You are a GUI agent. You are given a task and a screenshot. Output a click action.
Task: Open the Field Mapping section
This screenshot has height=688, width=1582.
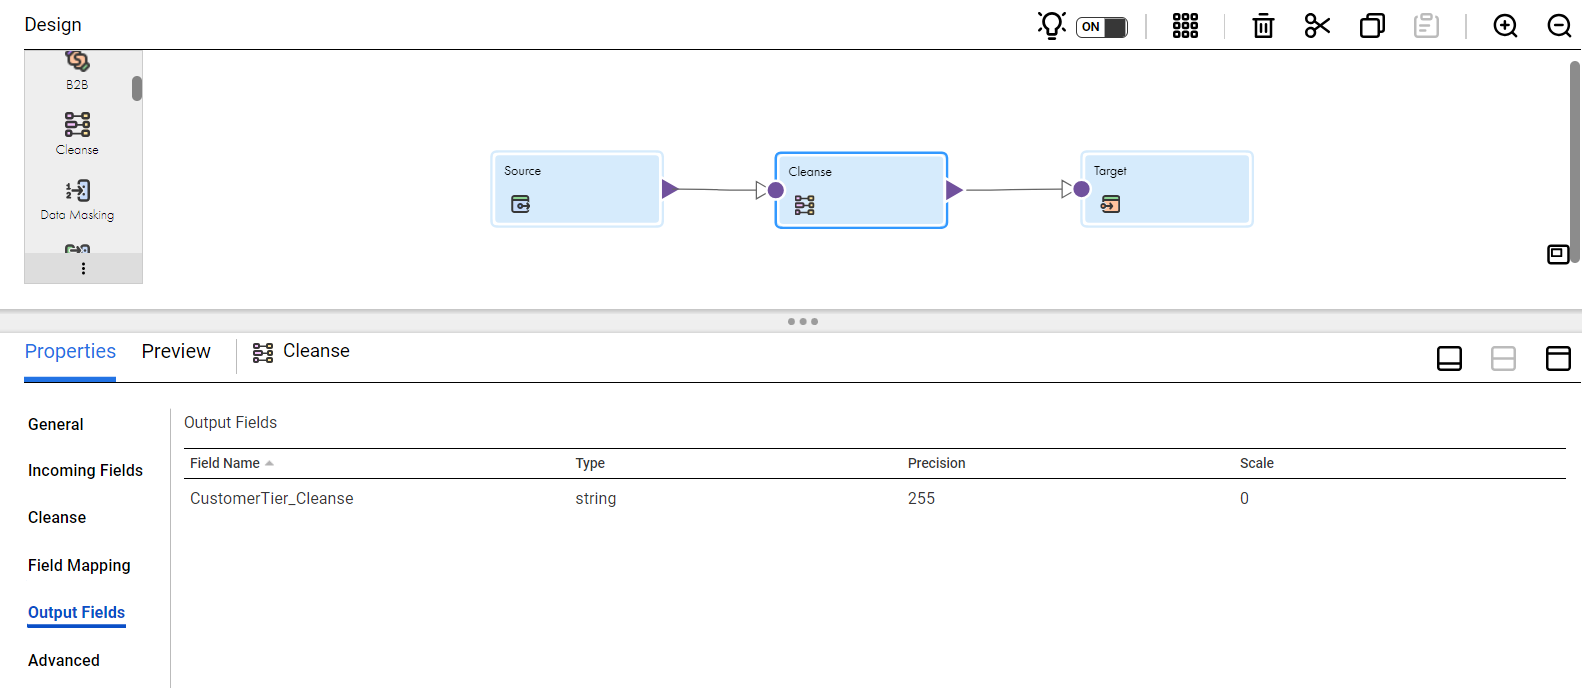click(79, 565)
